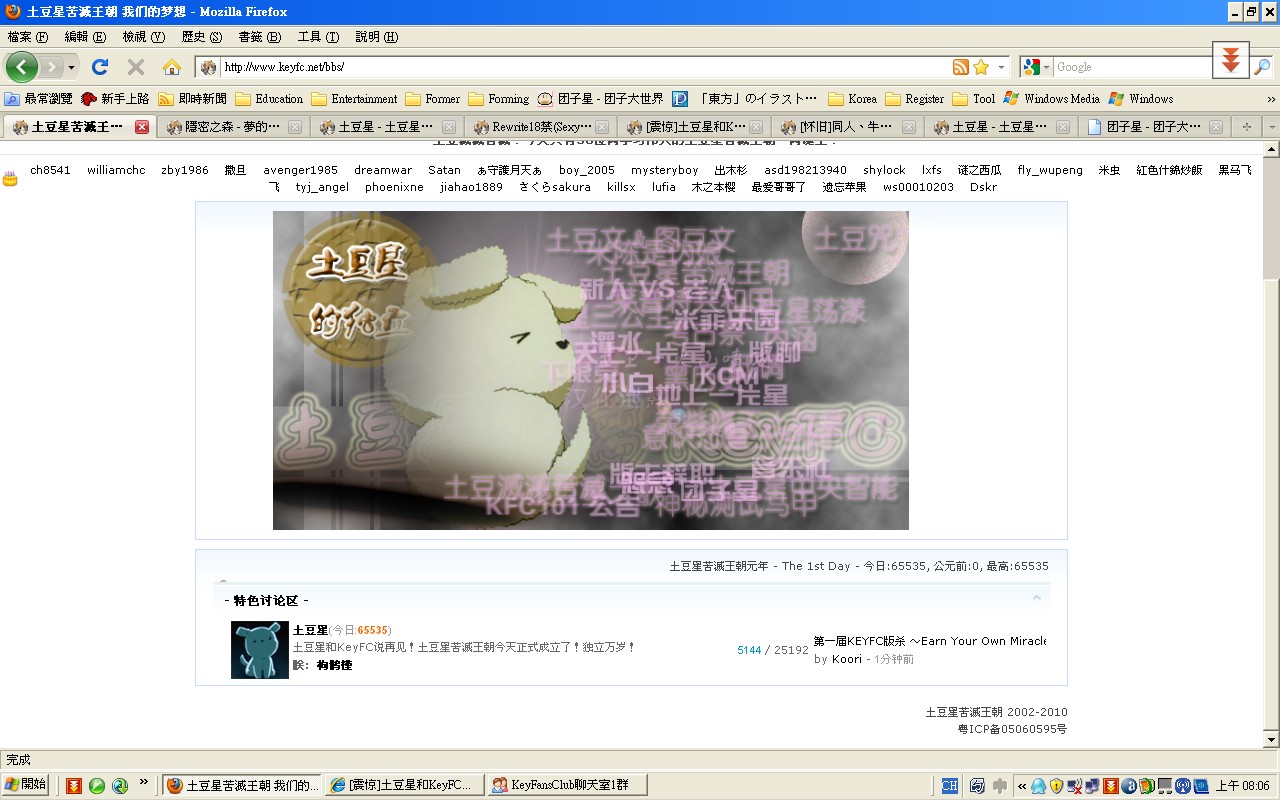Open the Entertainment bookmark folder

pos(354,99)
